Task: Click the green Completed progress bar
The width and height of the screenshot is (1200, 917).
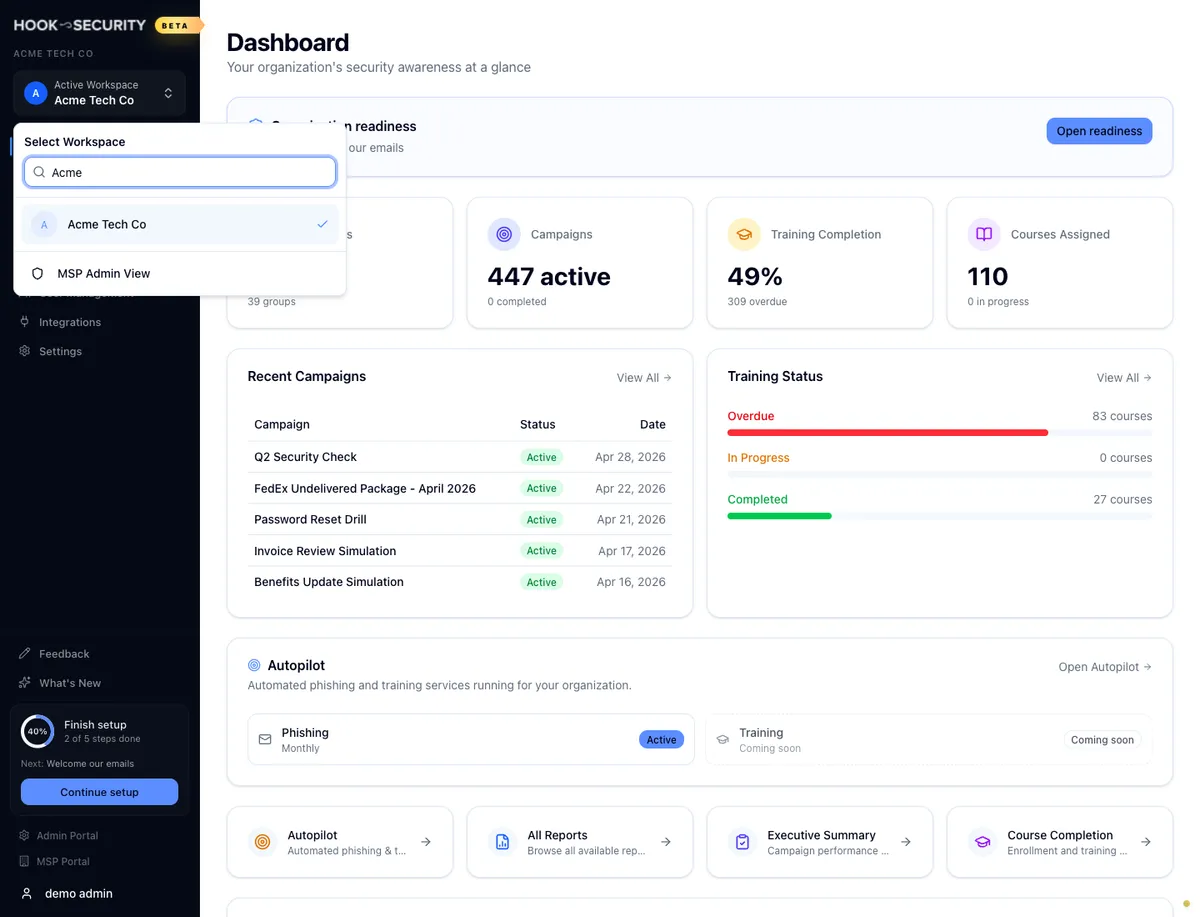Action: click(780, 516)
